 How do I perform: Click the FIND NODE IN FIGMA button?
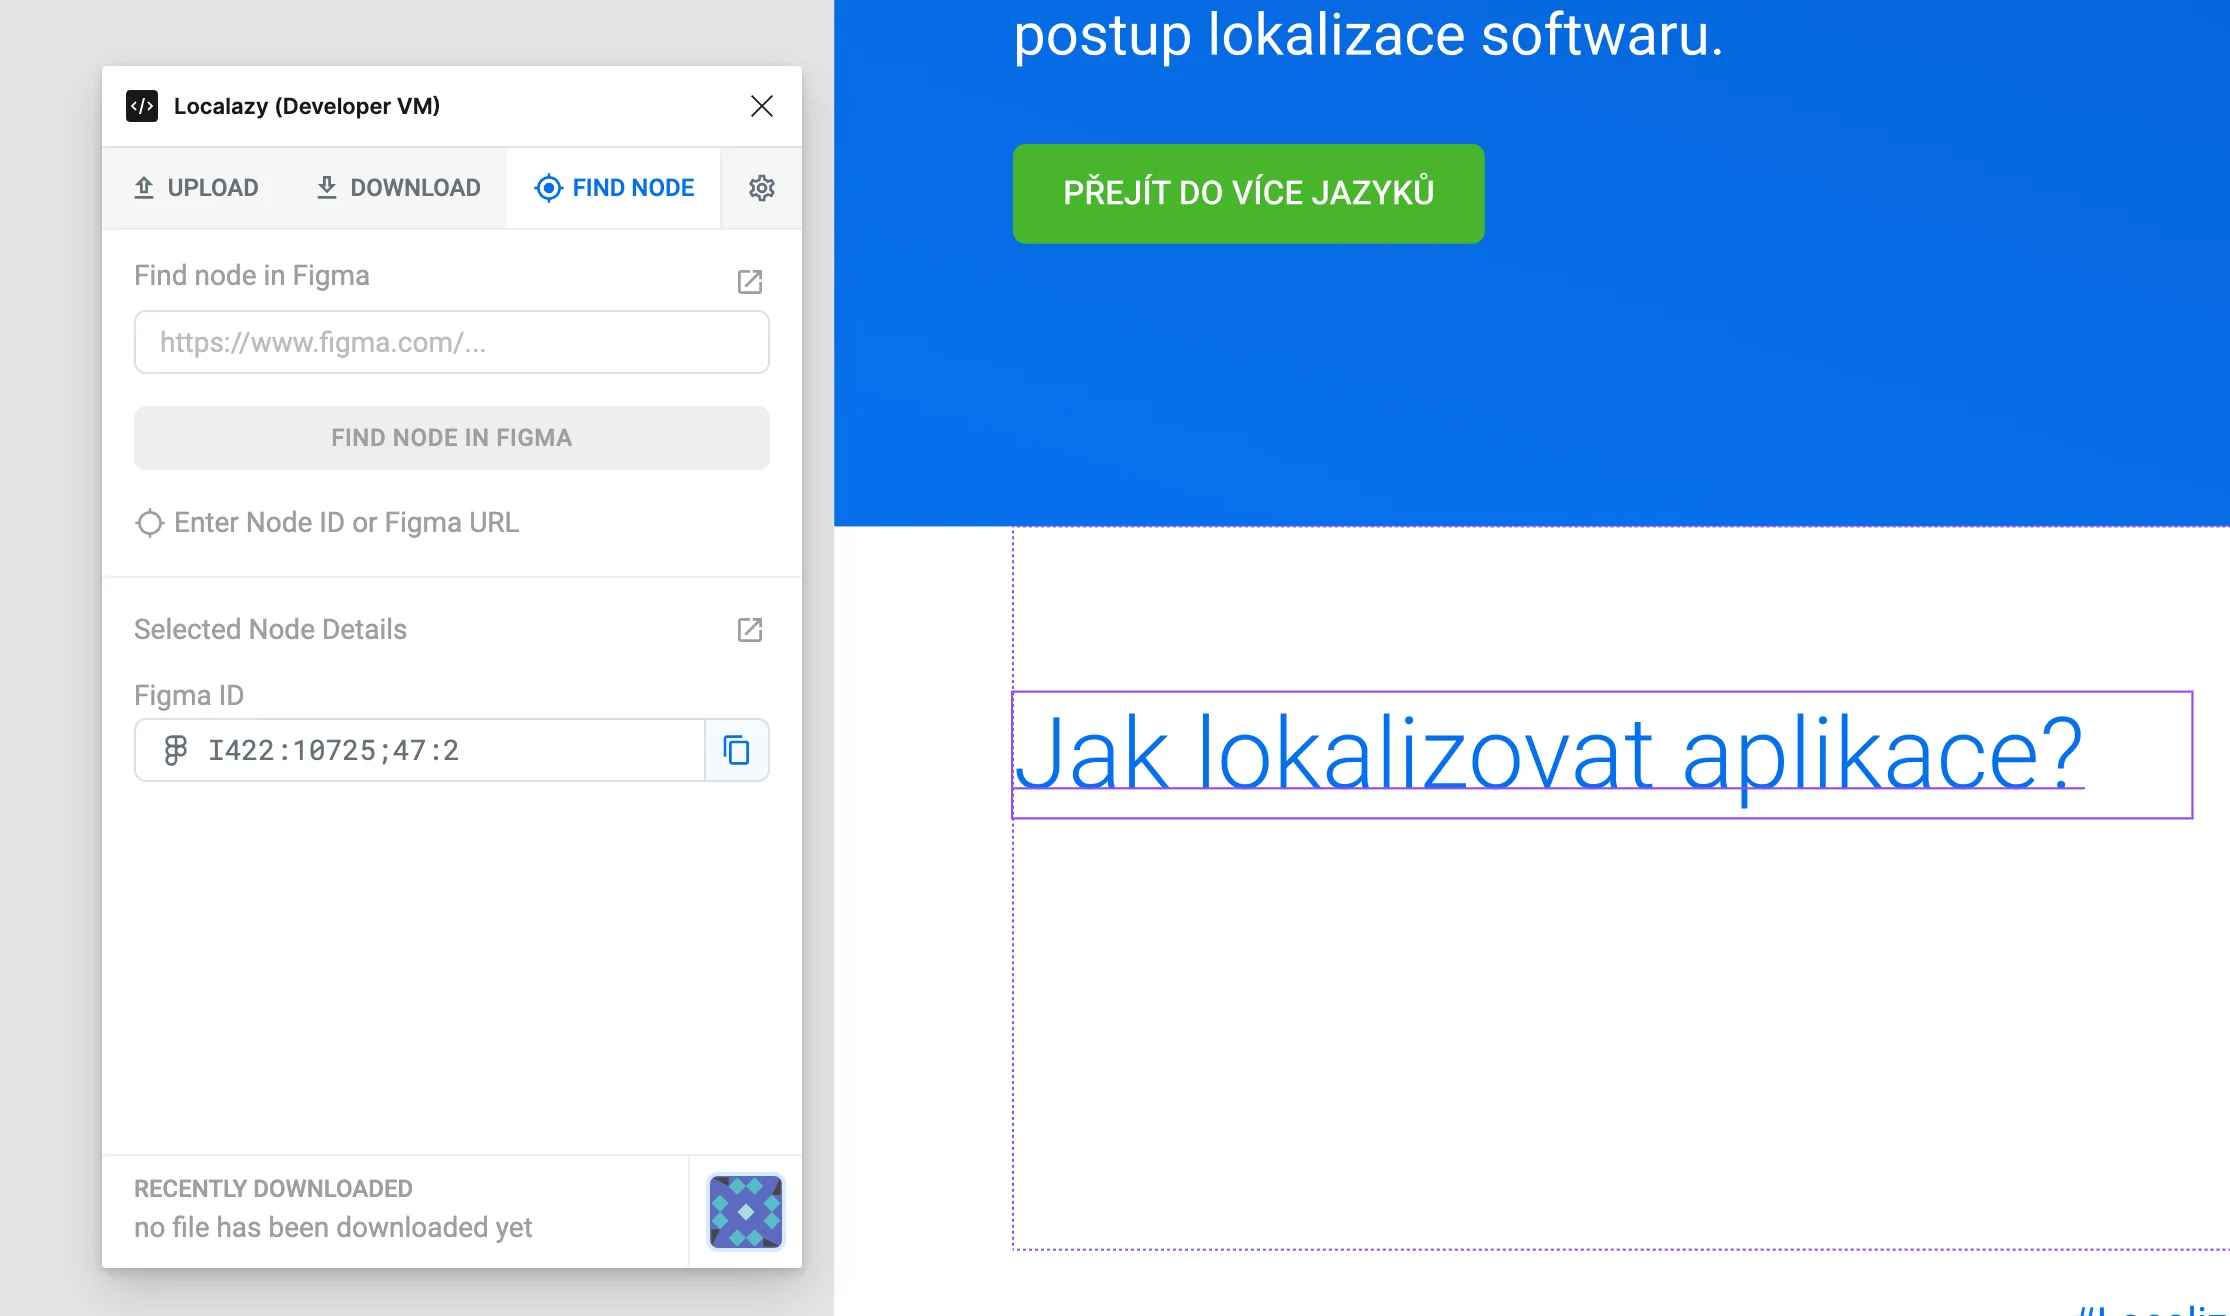(451, 437)
